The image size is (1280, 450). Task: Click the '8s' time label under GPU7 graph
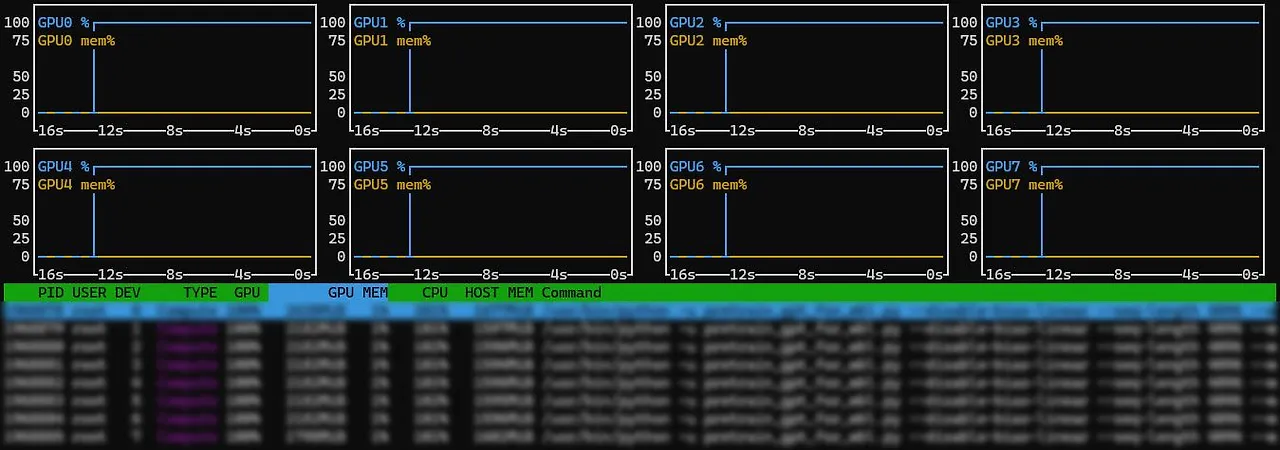1122,275
